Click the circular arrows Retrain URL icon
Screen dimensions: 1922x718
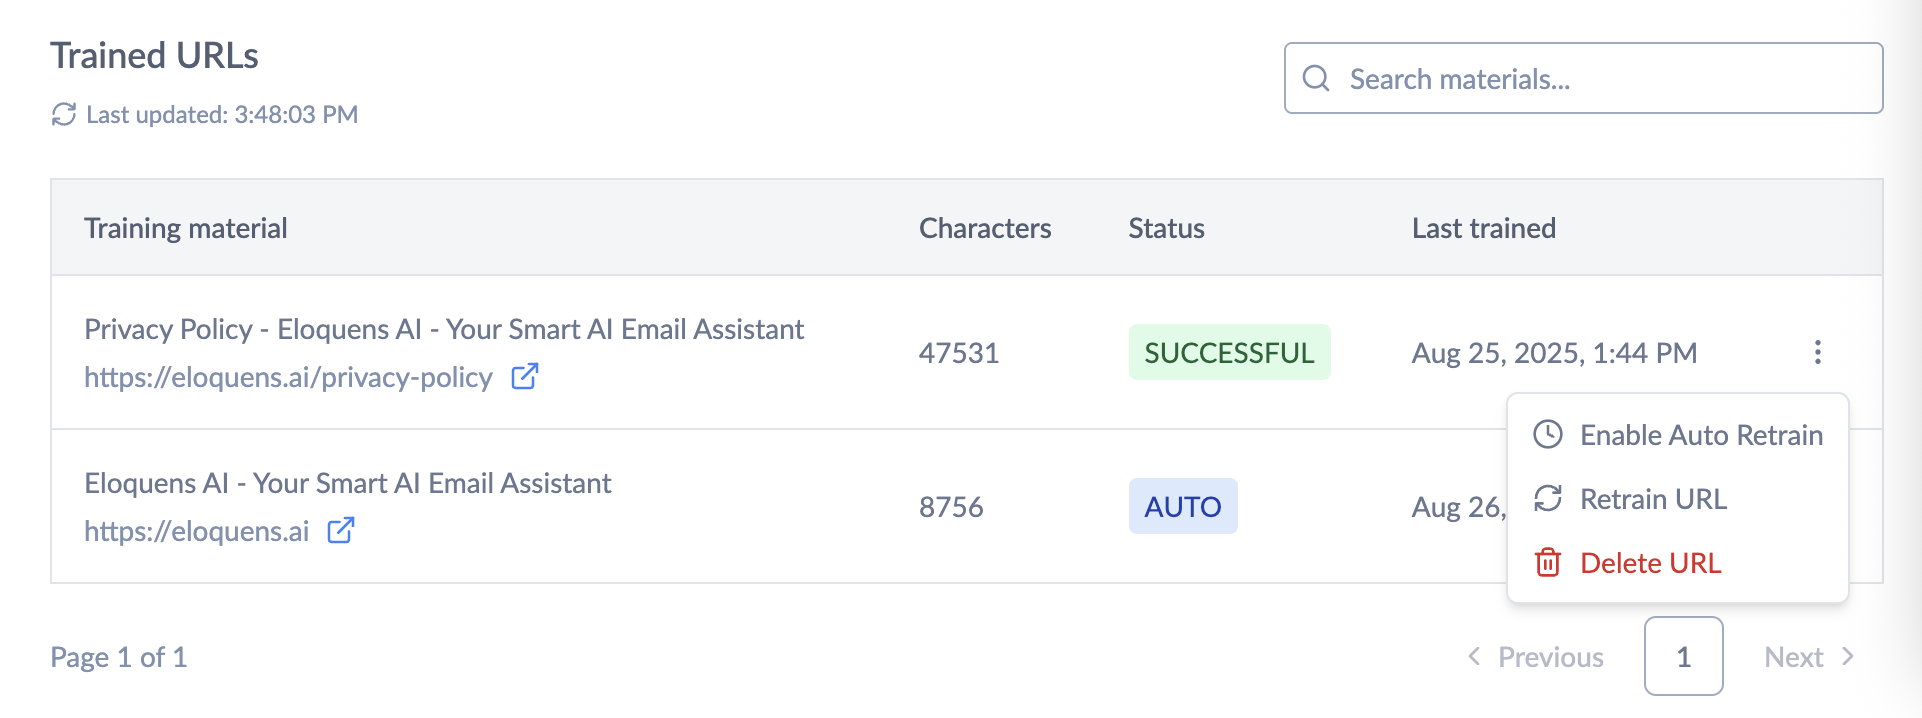[1548, 498]
